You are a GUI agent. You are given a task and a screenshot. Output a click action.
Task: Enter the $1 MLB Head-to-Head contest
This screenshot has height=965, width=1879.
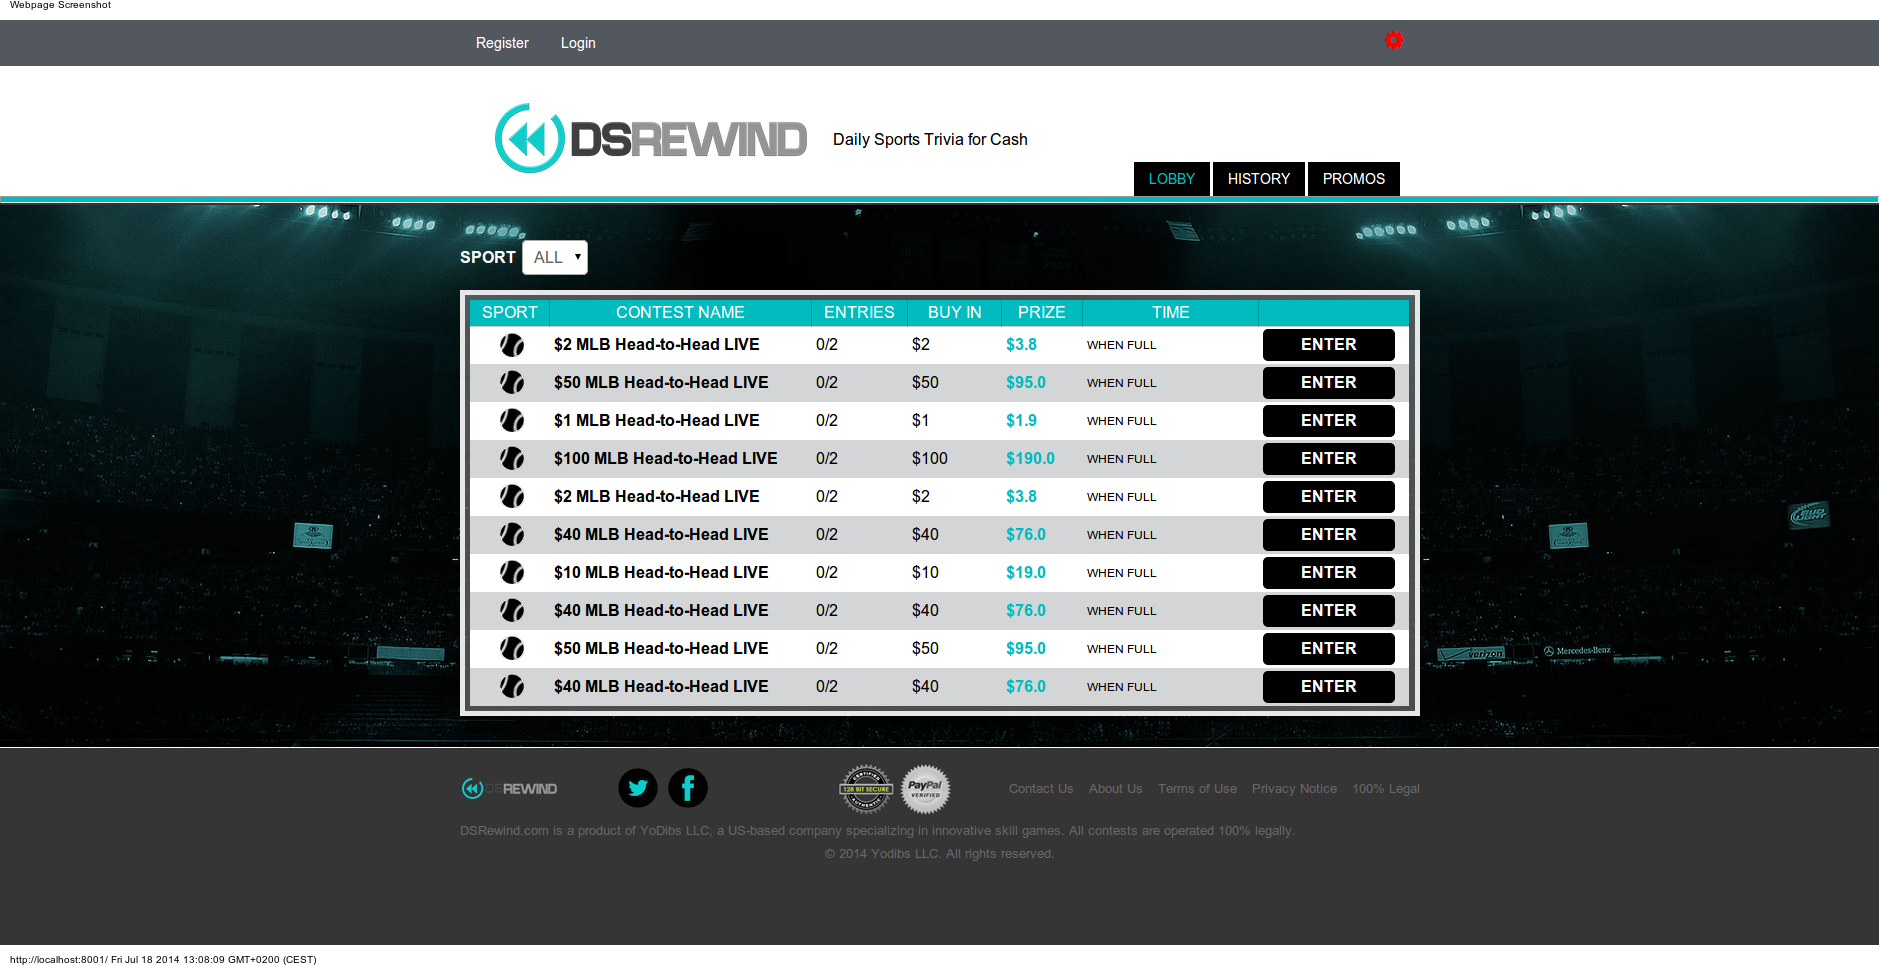pyautogui.click(x=1329, y=421)
